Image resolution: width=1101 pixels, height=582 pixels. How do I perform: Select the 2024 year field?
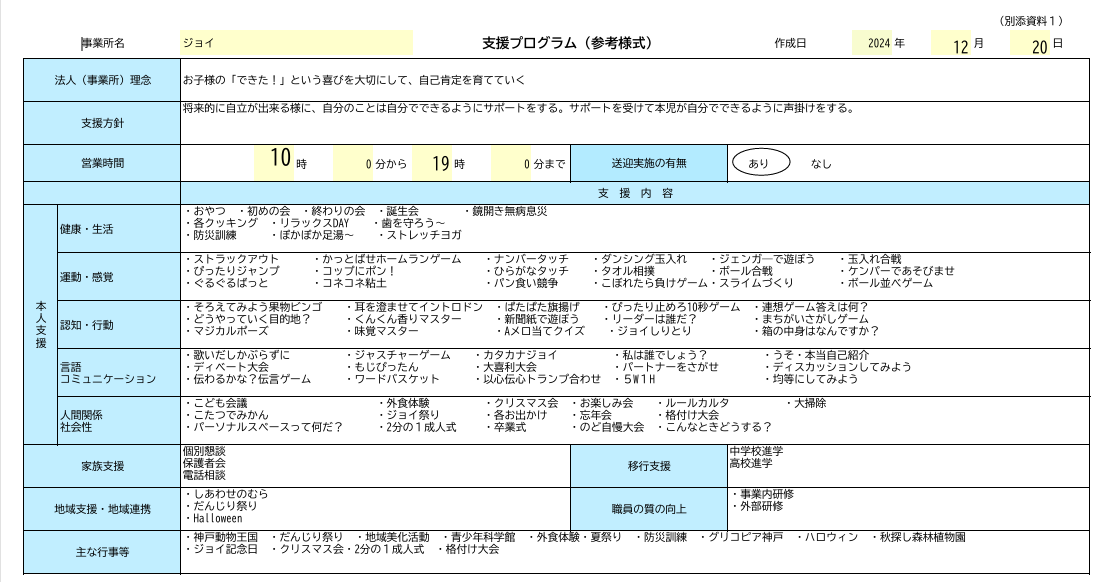(873, 43)
